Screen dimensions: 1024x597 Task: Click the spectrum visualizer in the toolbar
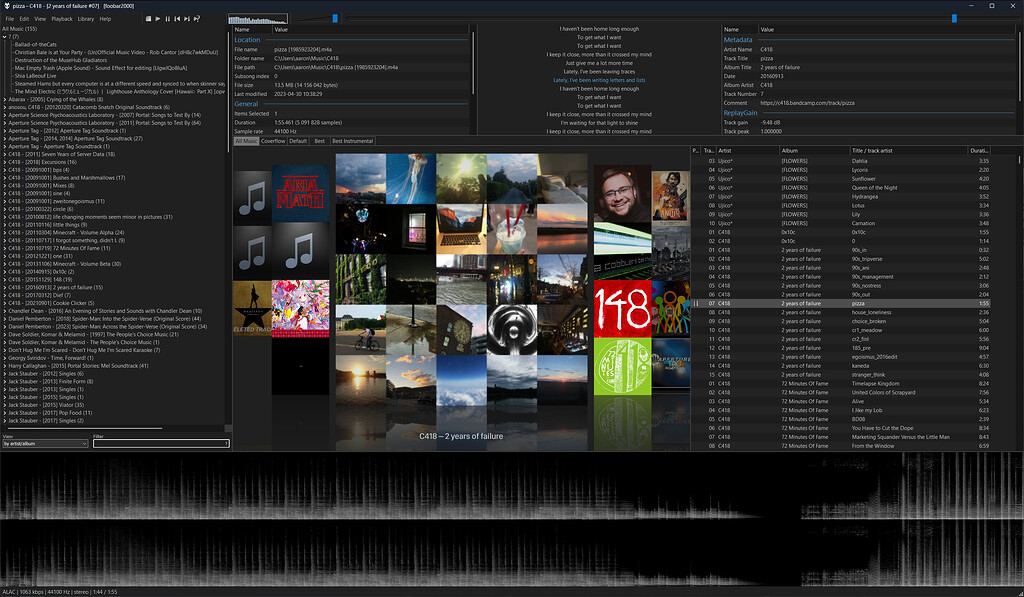point(258,19)
